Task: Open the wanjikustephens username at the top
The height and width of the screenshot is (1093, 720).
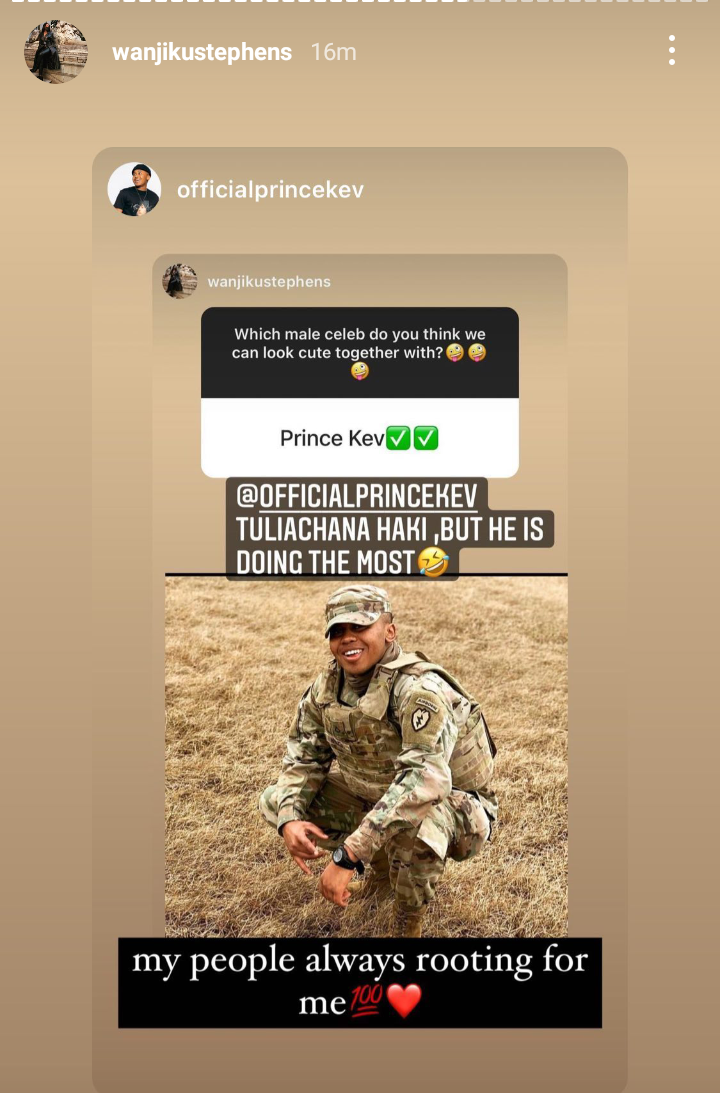Action: pos(202,52)
